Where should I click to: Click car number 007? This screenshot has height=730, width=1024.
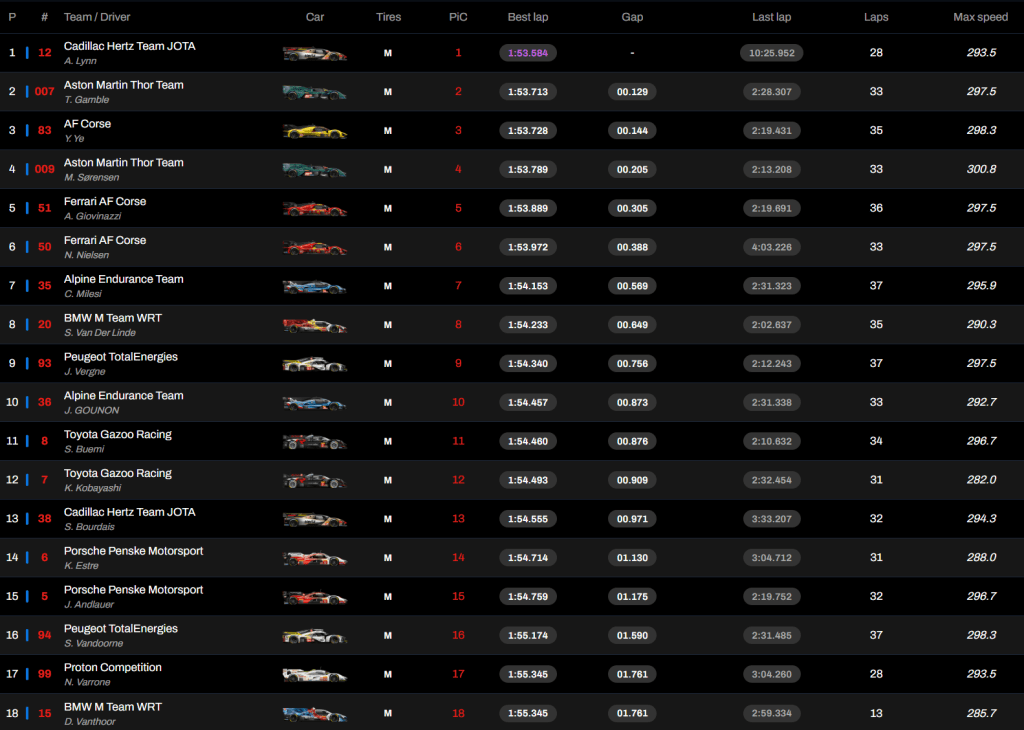pos(44,91)
